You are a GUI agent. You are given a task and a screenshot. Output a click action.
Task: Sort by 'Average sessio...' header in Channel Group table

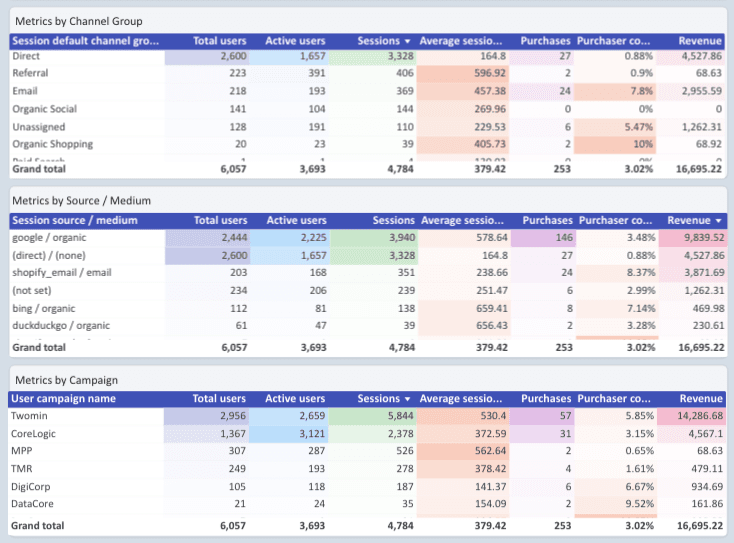click(461, 41)
